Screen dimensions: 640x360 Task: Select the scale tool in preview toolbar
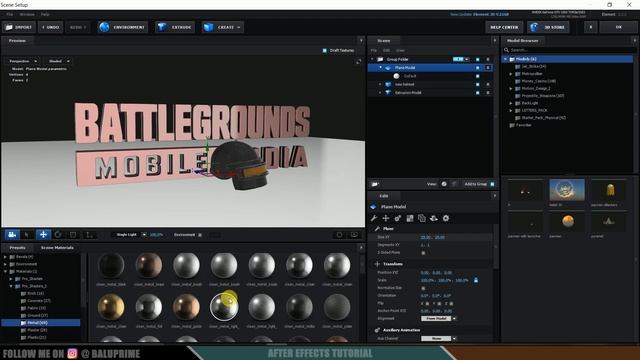click(73, 235)
